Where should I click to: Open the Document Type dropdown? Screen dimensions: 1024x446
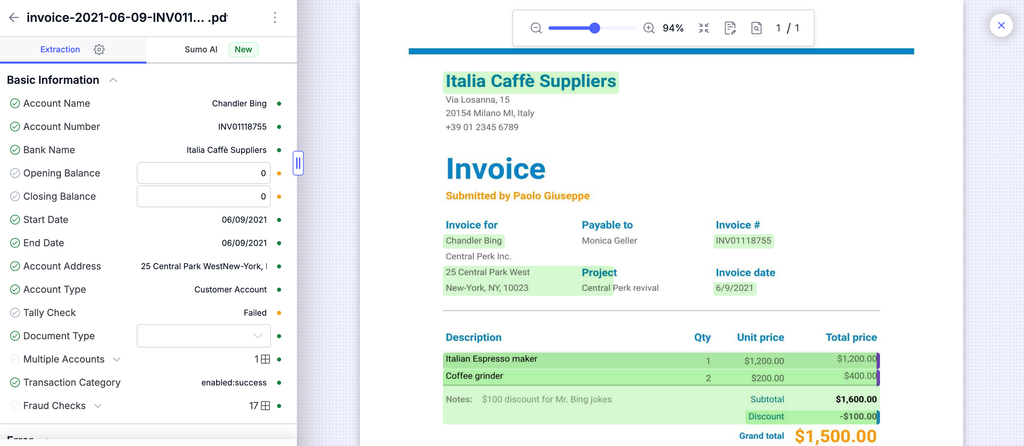tap(204, 336)
